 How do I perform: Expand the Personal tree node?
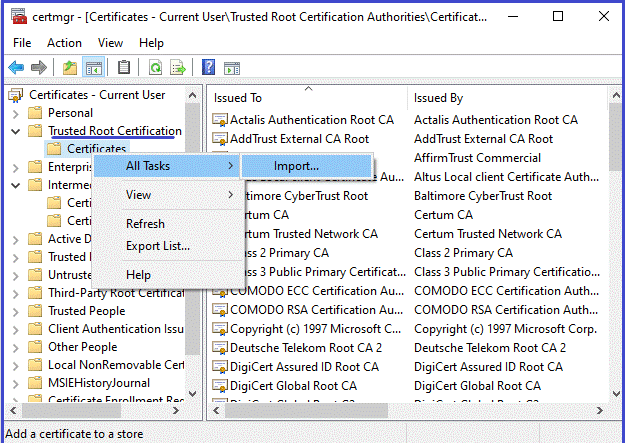pos(16,114)
